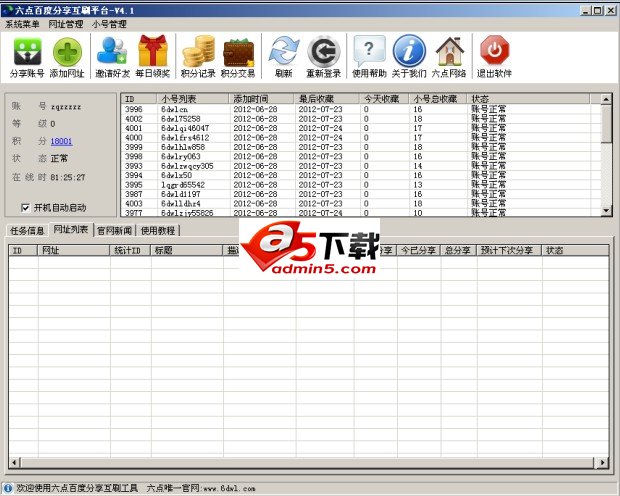Screen dimensions: 620x496
Task: Click account list vertical scrollbar thumb
Action: tap(606, 123)
